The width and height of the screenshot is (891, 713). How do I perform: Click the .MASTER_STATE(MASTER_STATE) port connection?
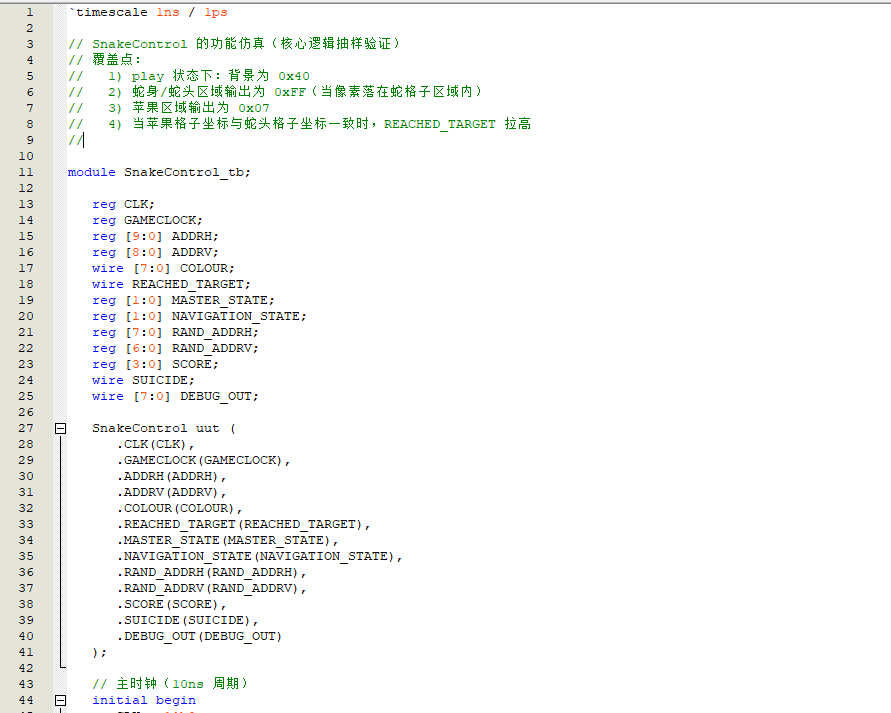(x=227, y=540)
